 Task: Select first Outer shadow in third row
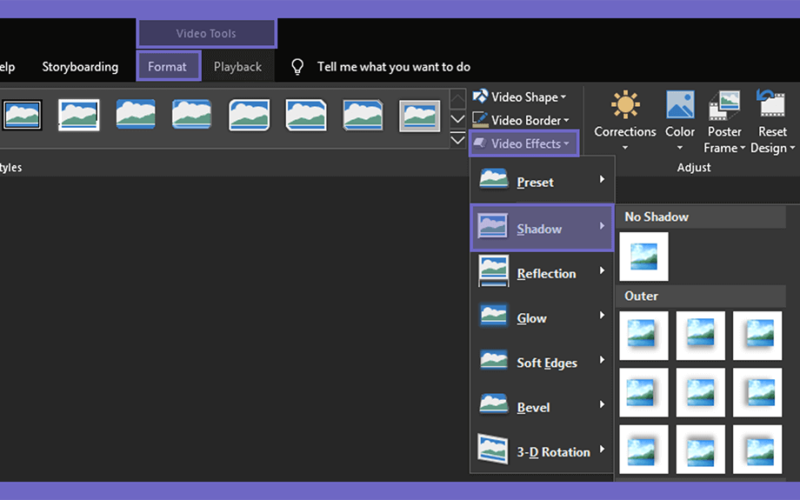point(643,449)
